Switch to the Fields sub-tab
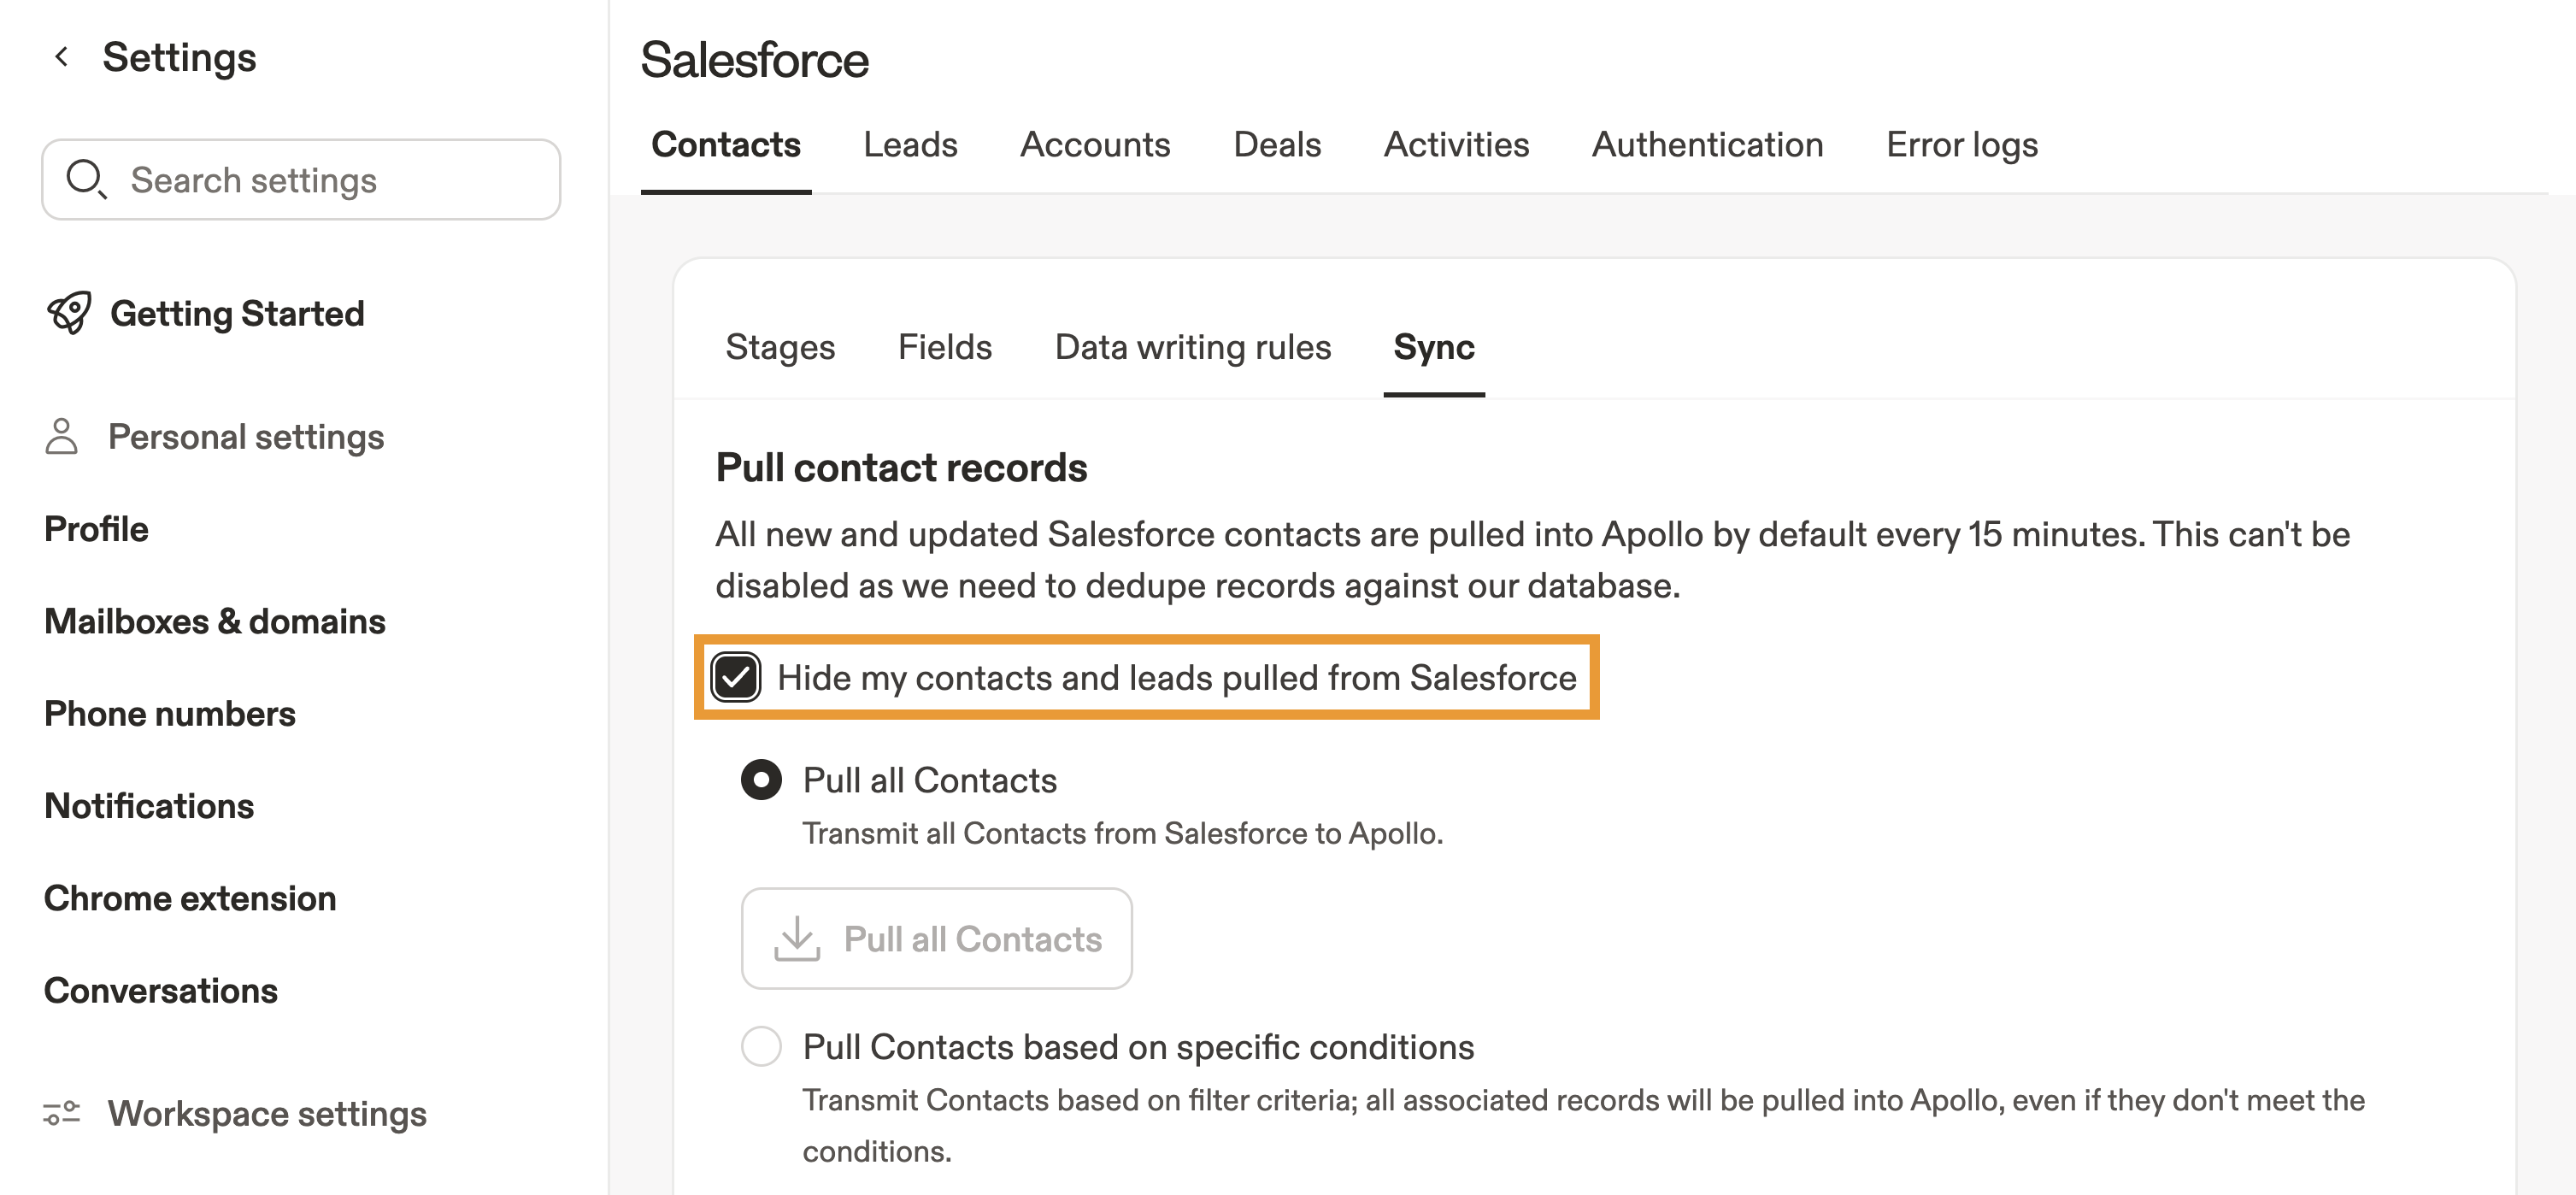This screenshot has width=2576, height=1195. [x=944, y=347]
